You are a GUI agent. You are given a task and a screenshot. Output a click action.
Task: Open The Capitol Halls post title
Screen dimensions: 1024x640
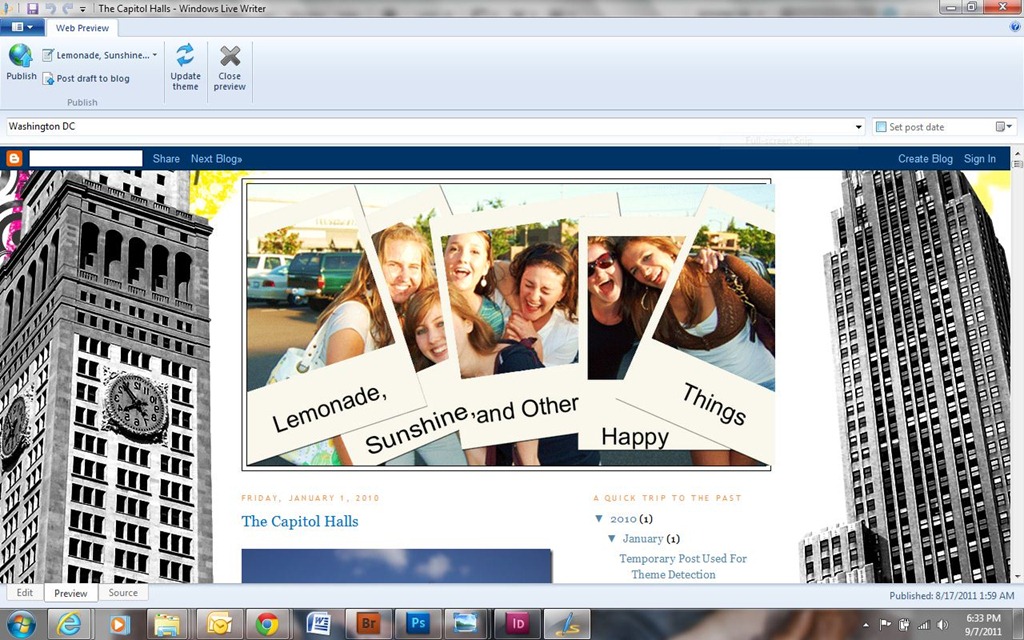pos(300,521)
